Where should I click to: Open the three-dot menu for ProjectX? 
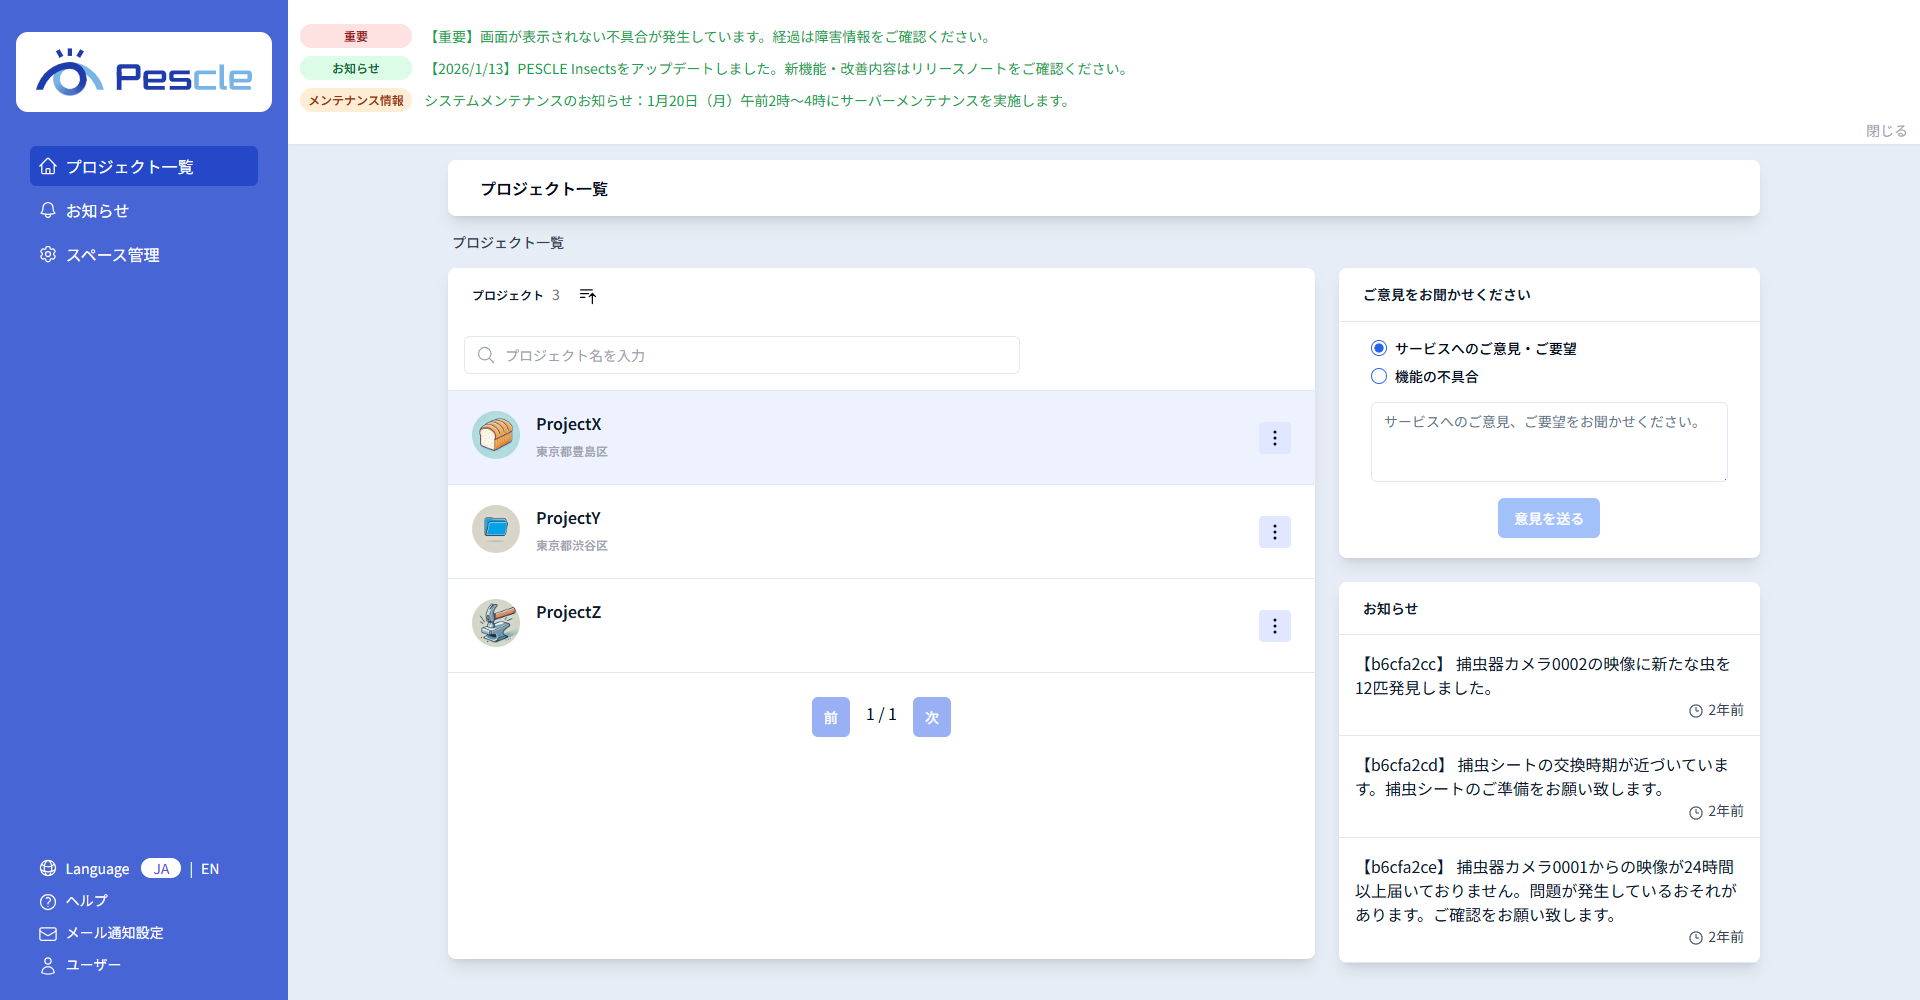click(1274, 438)
